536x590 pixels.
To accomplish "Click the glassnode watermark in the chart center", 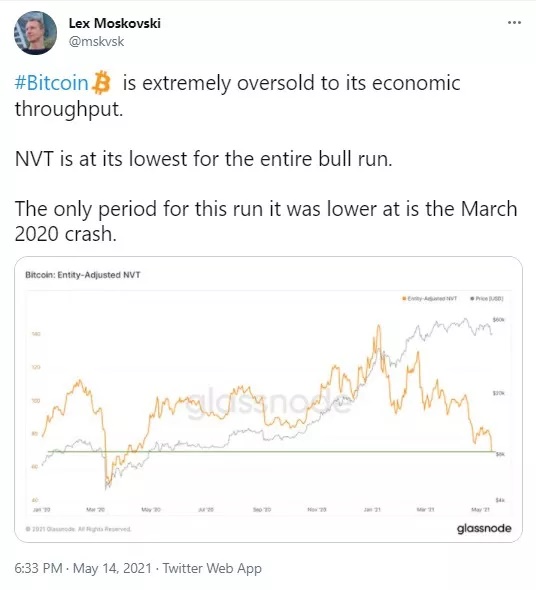I will [x=269, y=403].
